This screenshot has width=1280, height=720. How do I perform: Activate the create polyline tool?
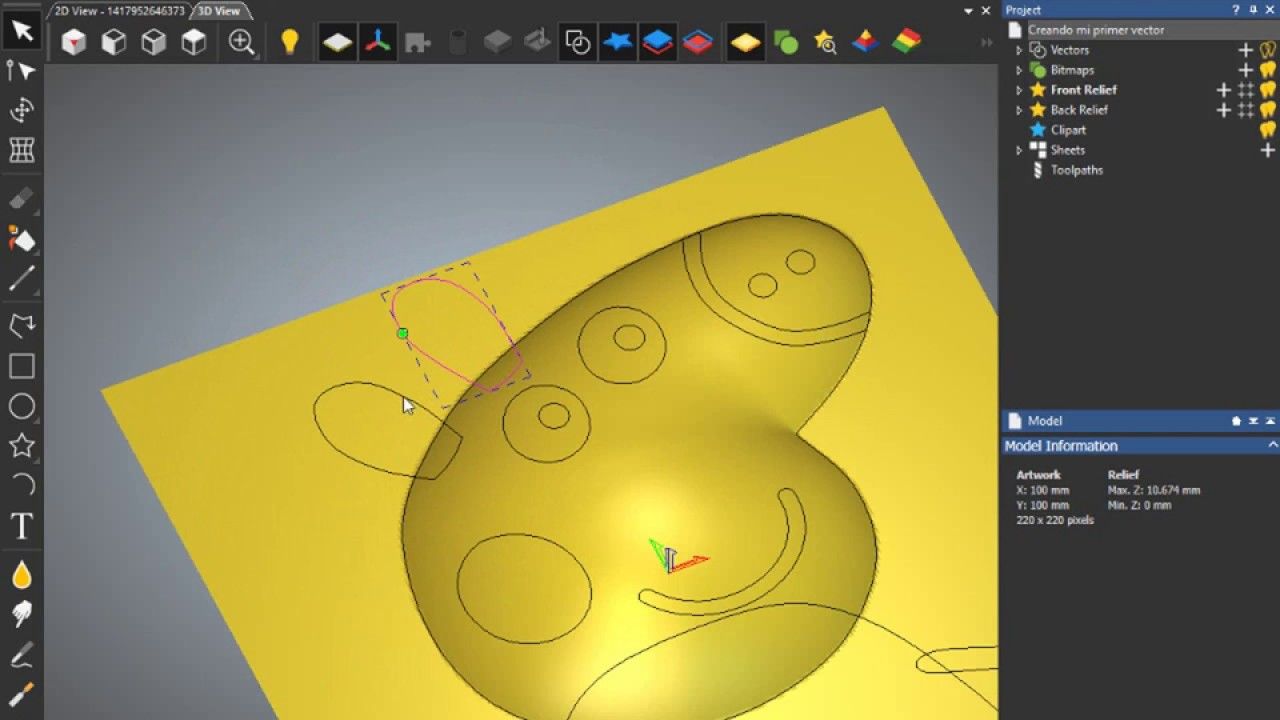(22, 323)
